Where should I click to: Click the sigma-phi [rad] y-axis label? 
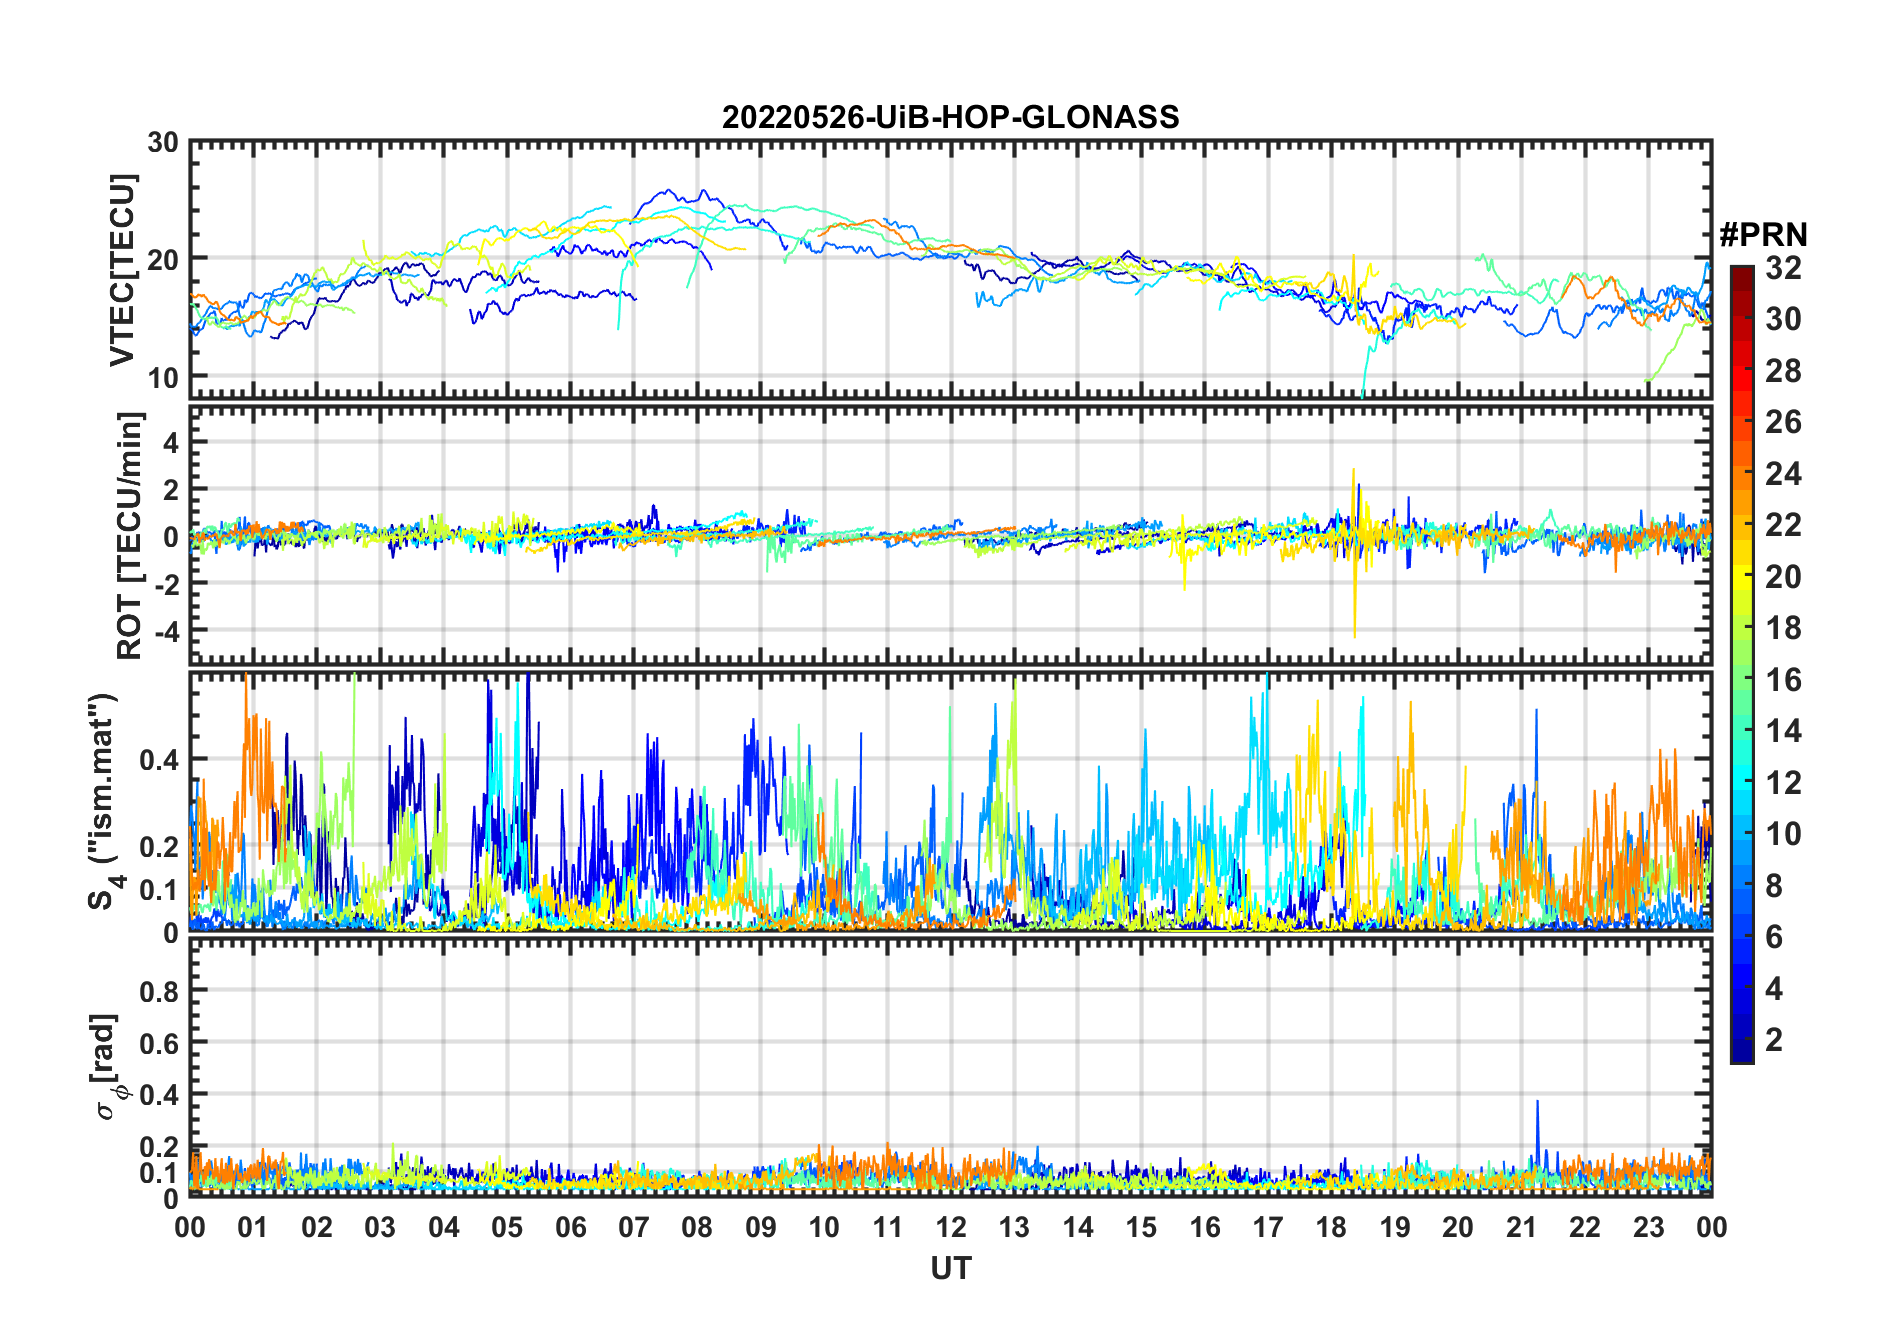point(111,1067)
